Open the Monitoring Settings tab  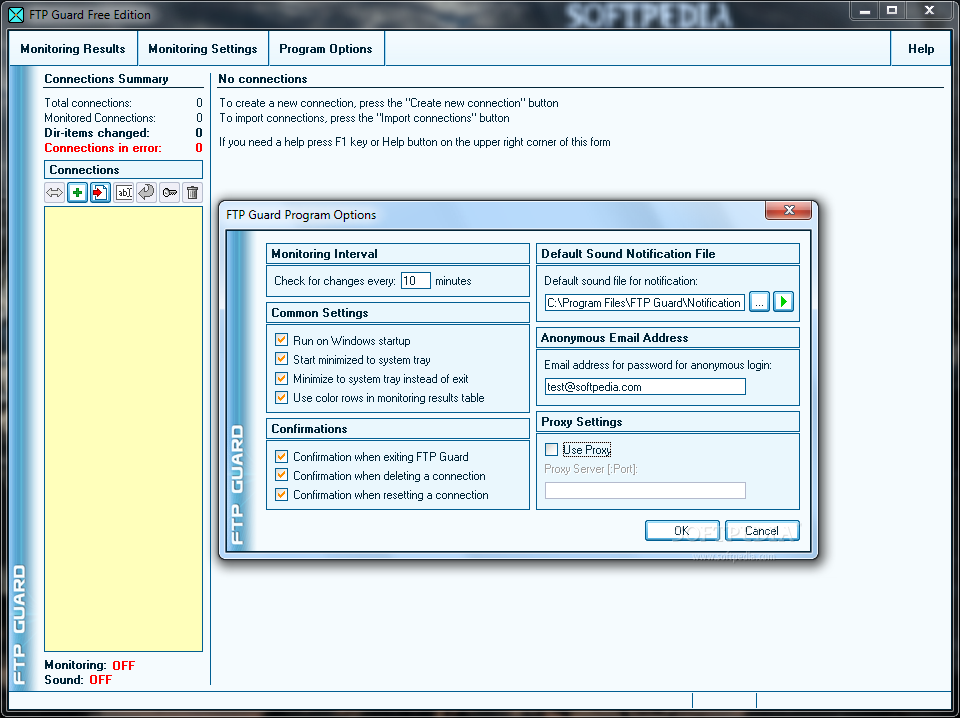pyautogui.click(x=203, y=49)
